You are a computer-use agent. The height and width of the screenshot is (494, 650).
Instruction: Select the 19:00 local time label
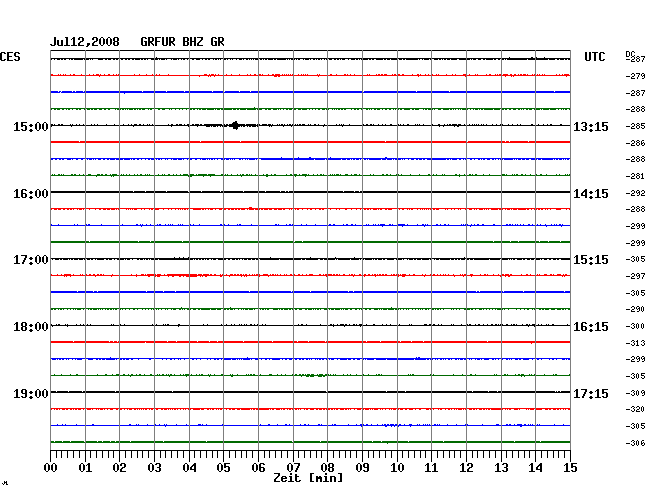click(31, 393)
